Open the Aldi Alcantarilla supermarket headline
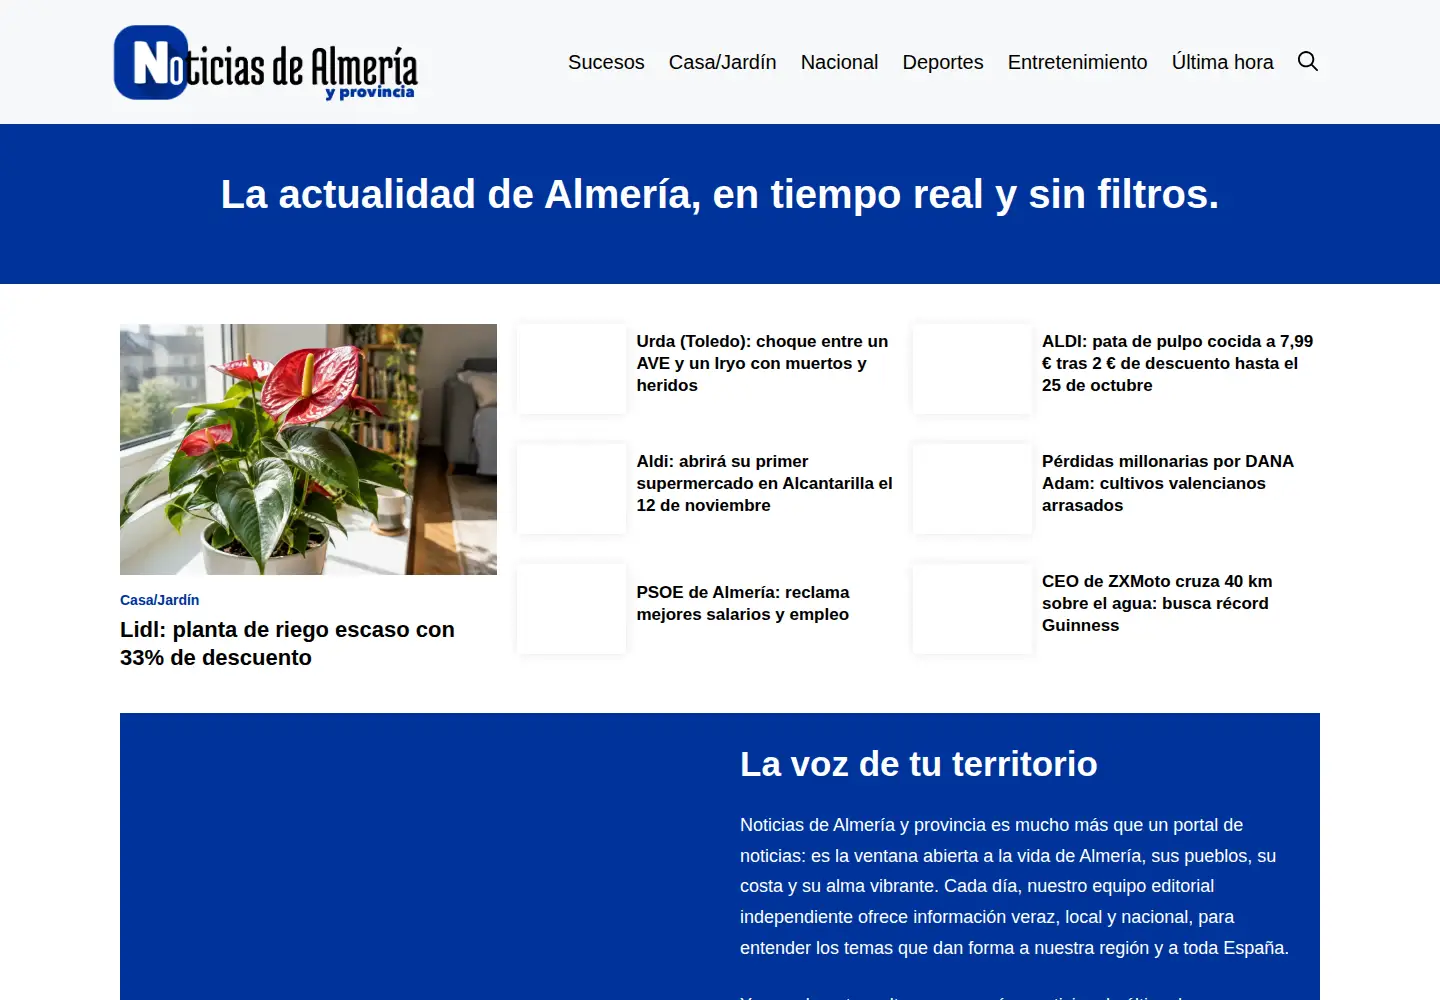Viewport: 1440px width, 1000px height. pyautogui.click(x=765, y=483)
